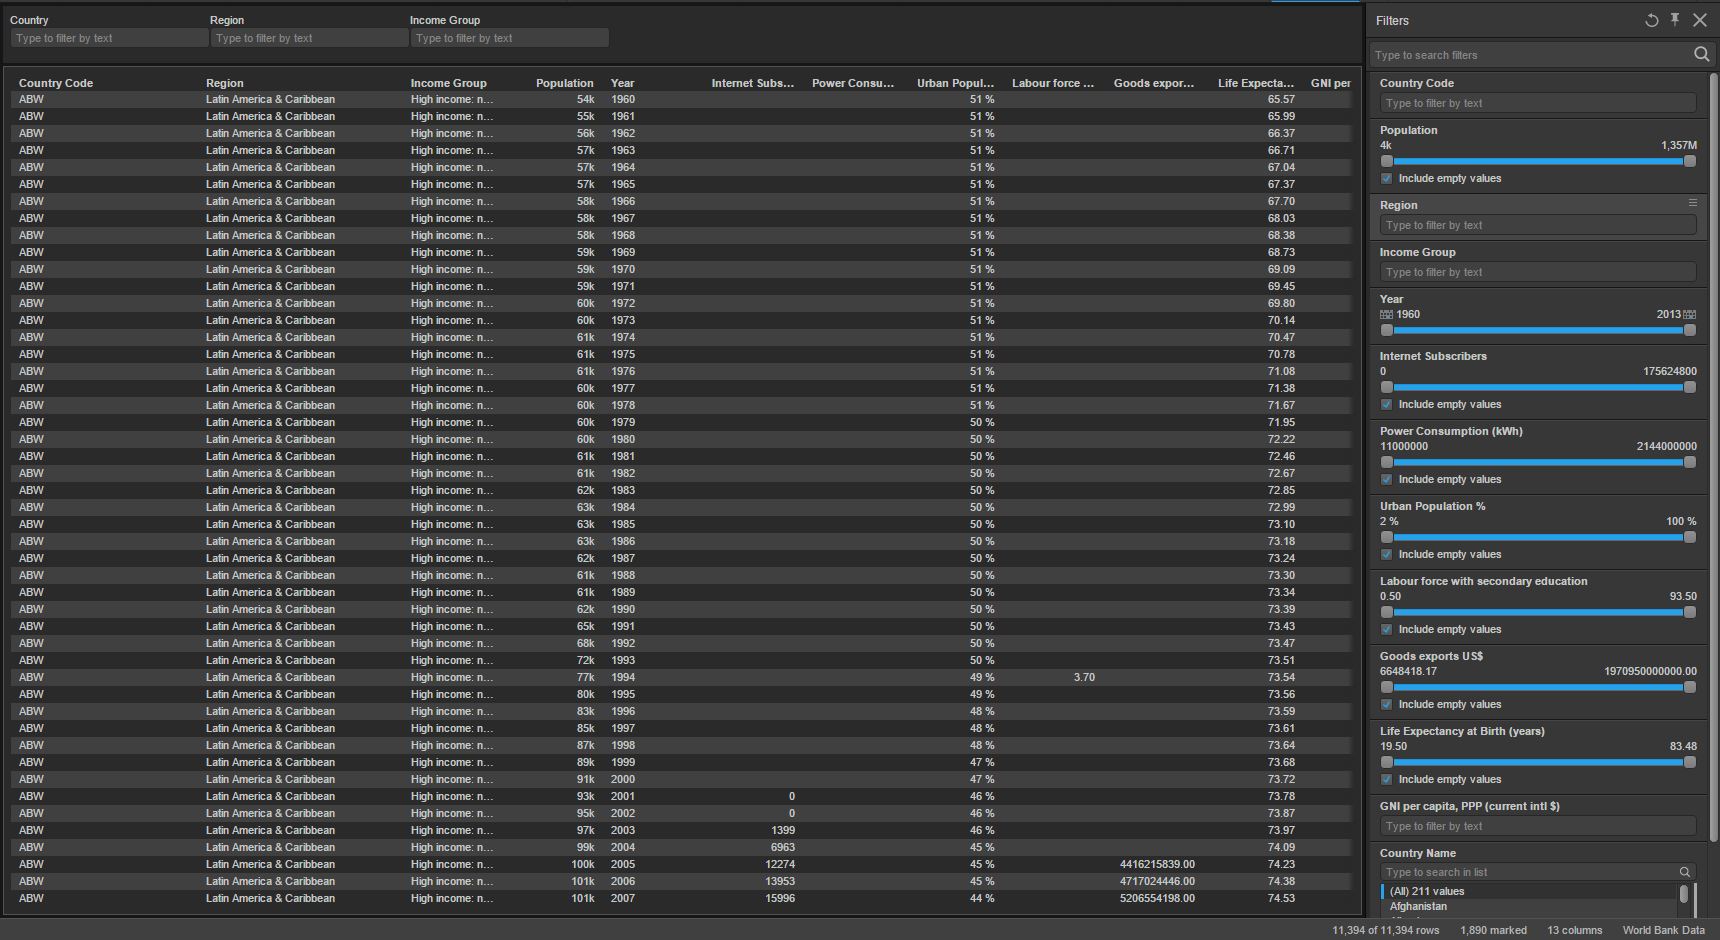Toggle Include empty values for Goods exports US$
This screenshot has width=1720, height=940.
click(1387, 705)
